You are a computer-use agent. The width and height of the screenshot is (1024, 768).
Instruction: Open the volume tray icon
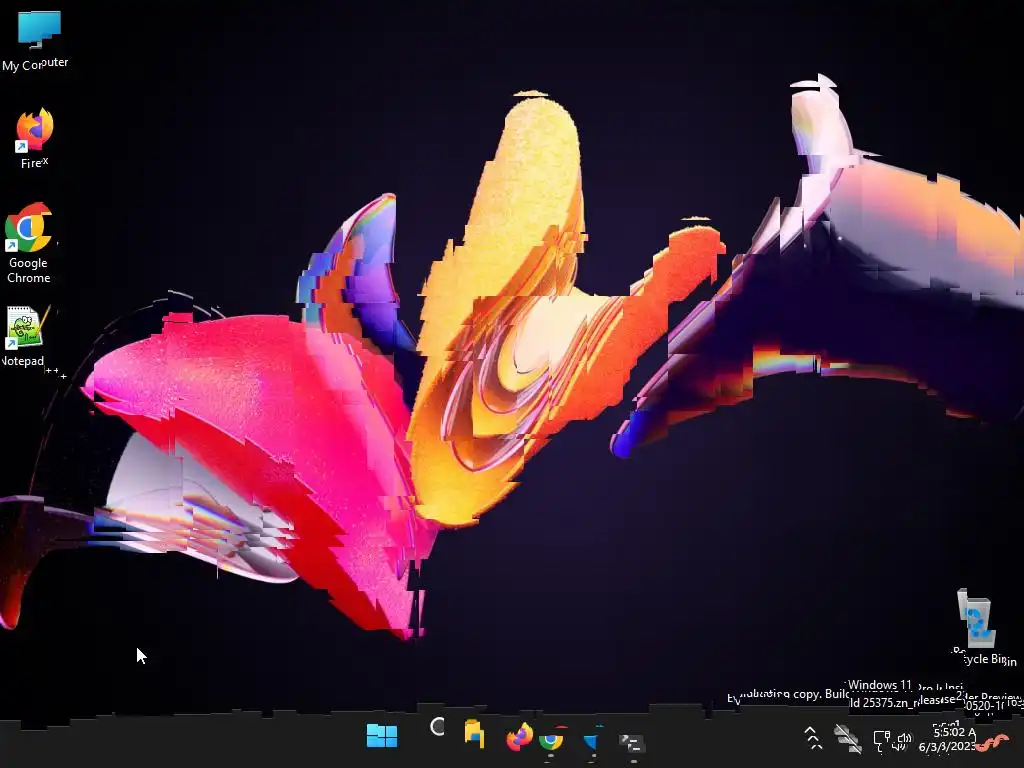904,741
